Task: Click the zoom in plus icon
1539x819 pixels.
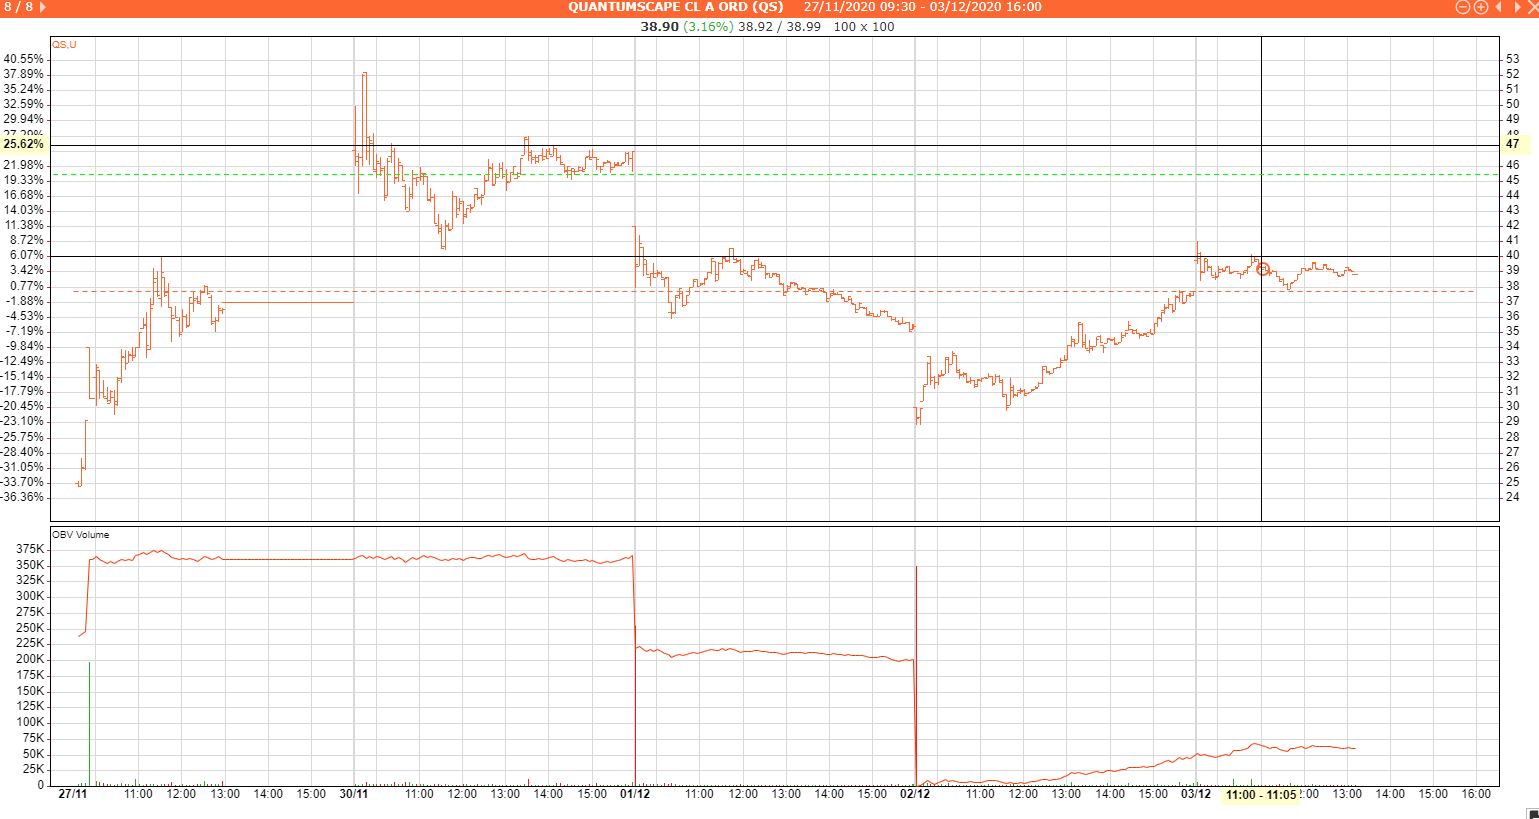Action: (1481, 7)
